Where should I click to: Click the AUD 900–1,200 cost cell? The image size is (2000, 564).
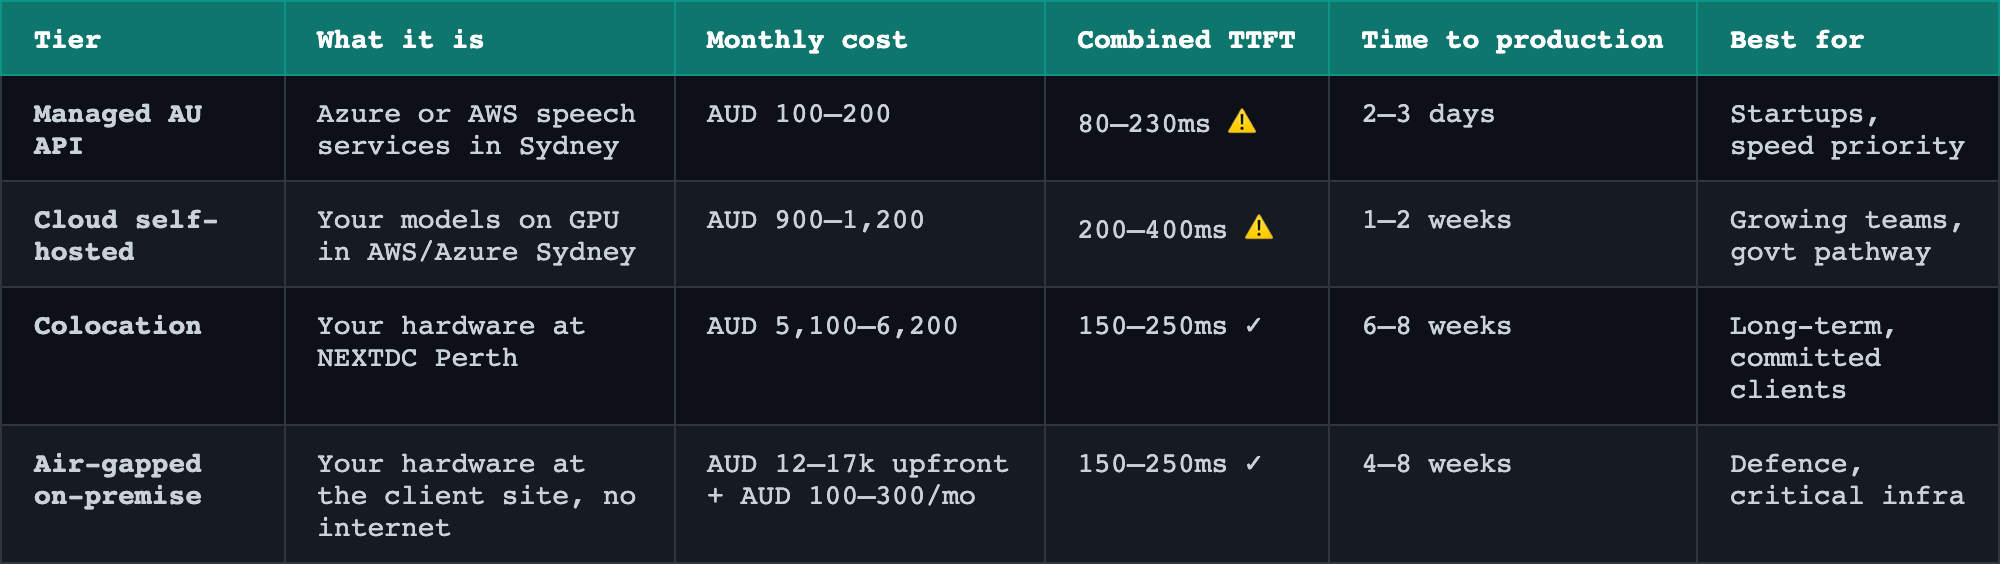pos(815,220)
